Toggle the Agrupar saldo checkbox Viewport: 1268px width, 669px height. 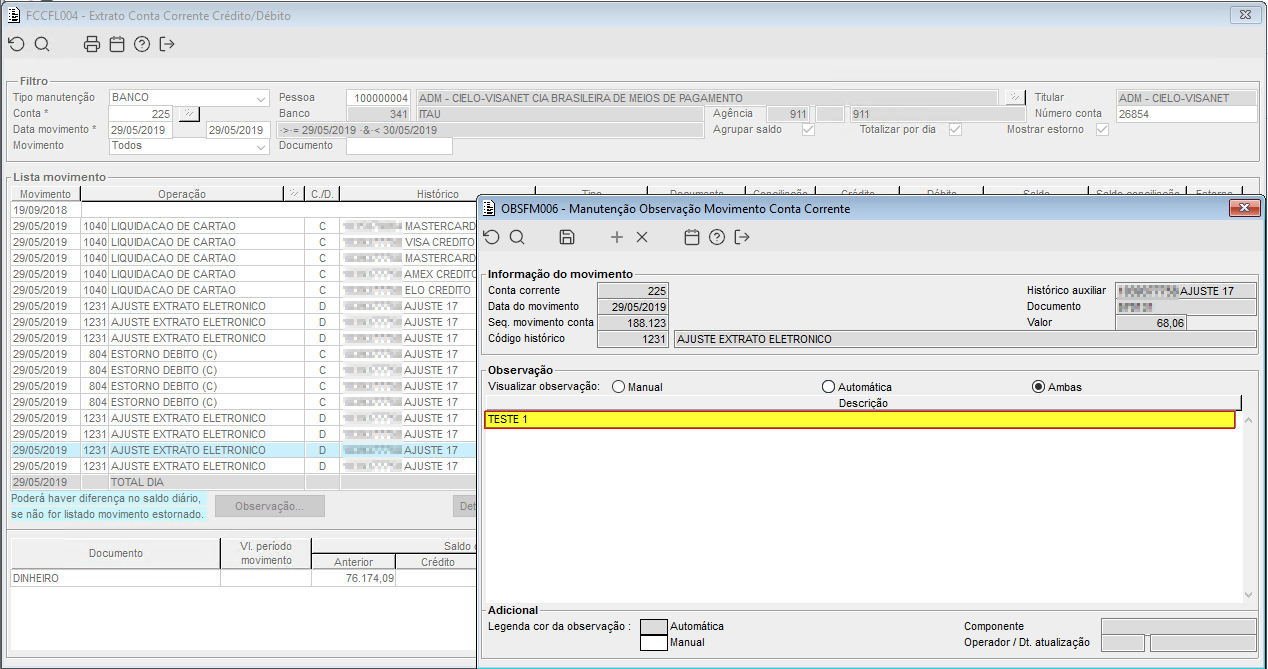pos(808,130)
